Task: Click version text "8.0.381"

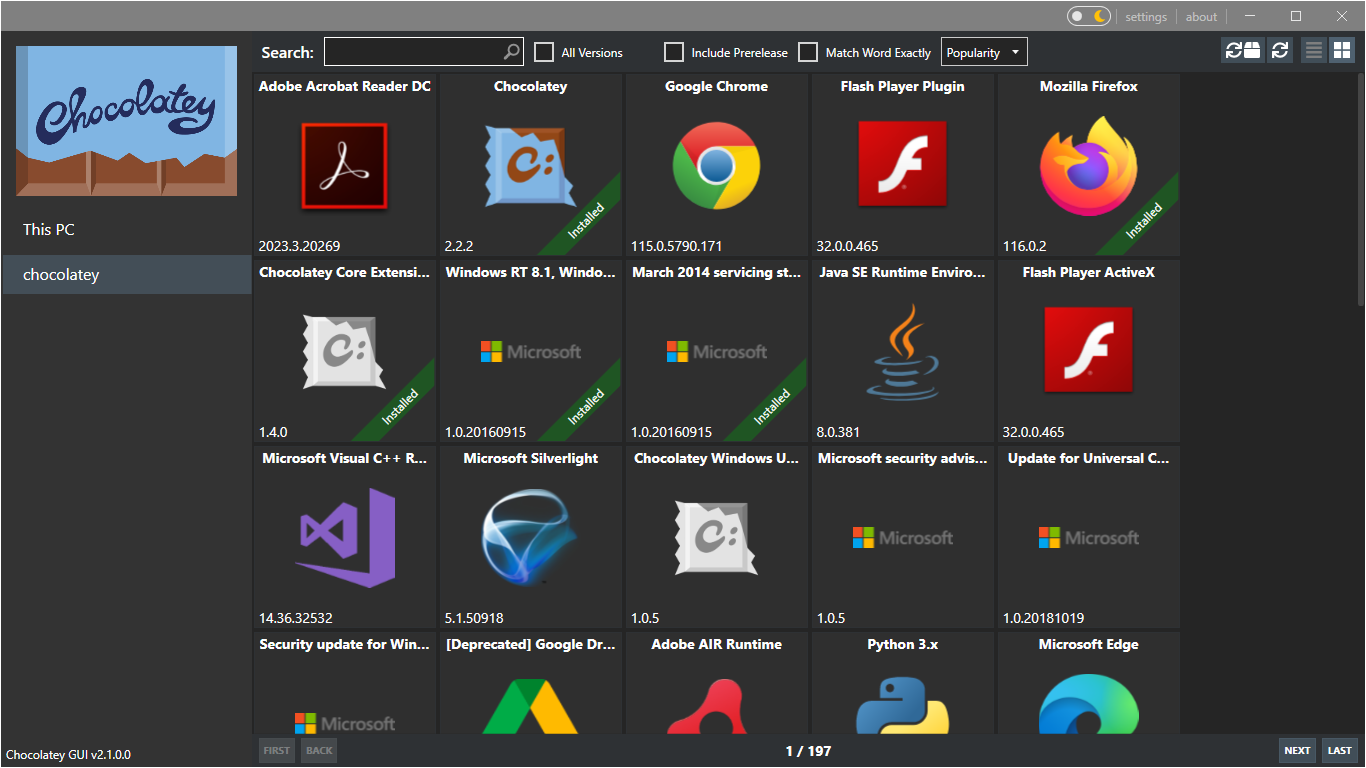Action: [x=838, y=432]
